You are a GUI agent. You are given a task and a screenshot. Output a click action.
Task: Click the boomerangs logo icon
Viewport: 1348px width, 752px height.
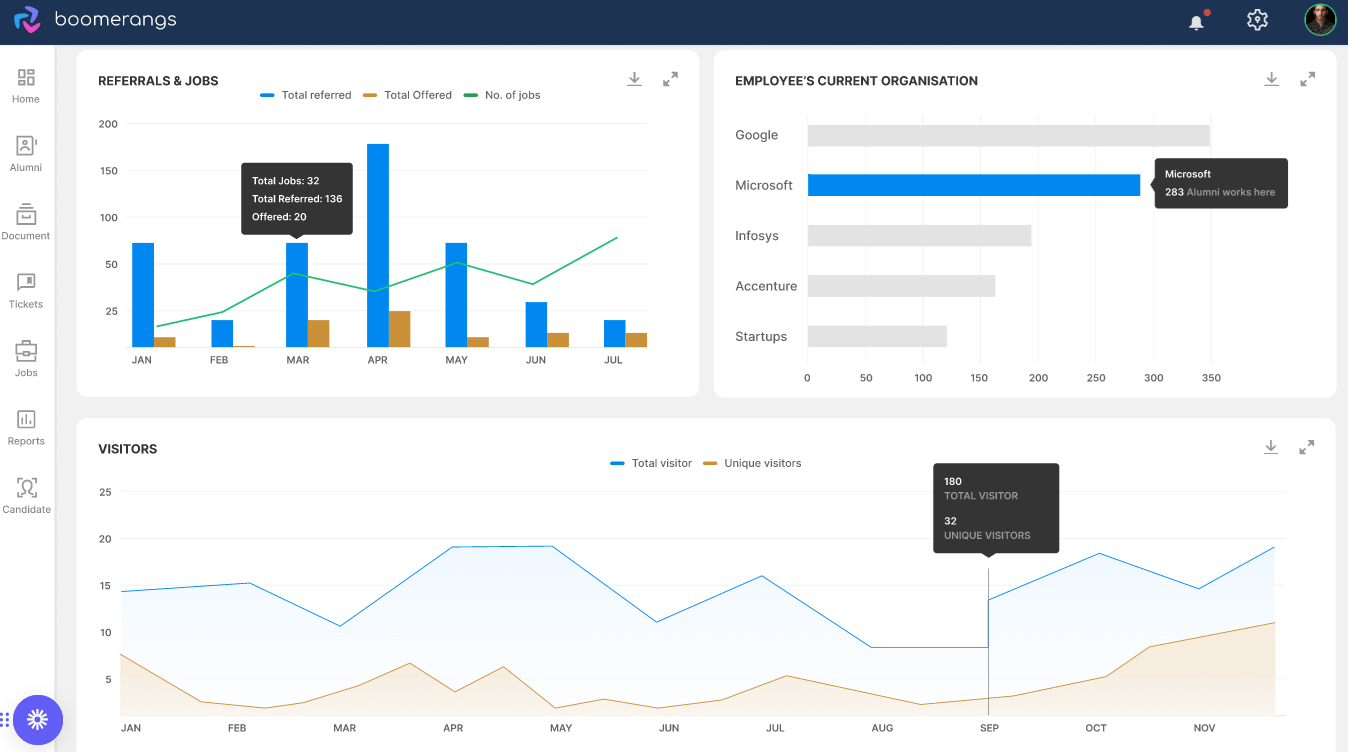point(27,19)
